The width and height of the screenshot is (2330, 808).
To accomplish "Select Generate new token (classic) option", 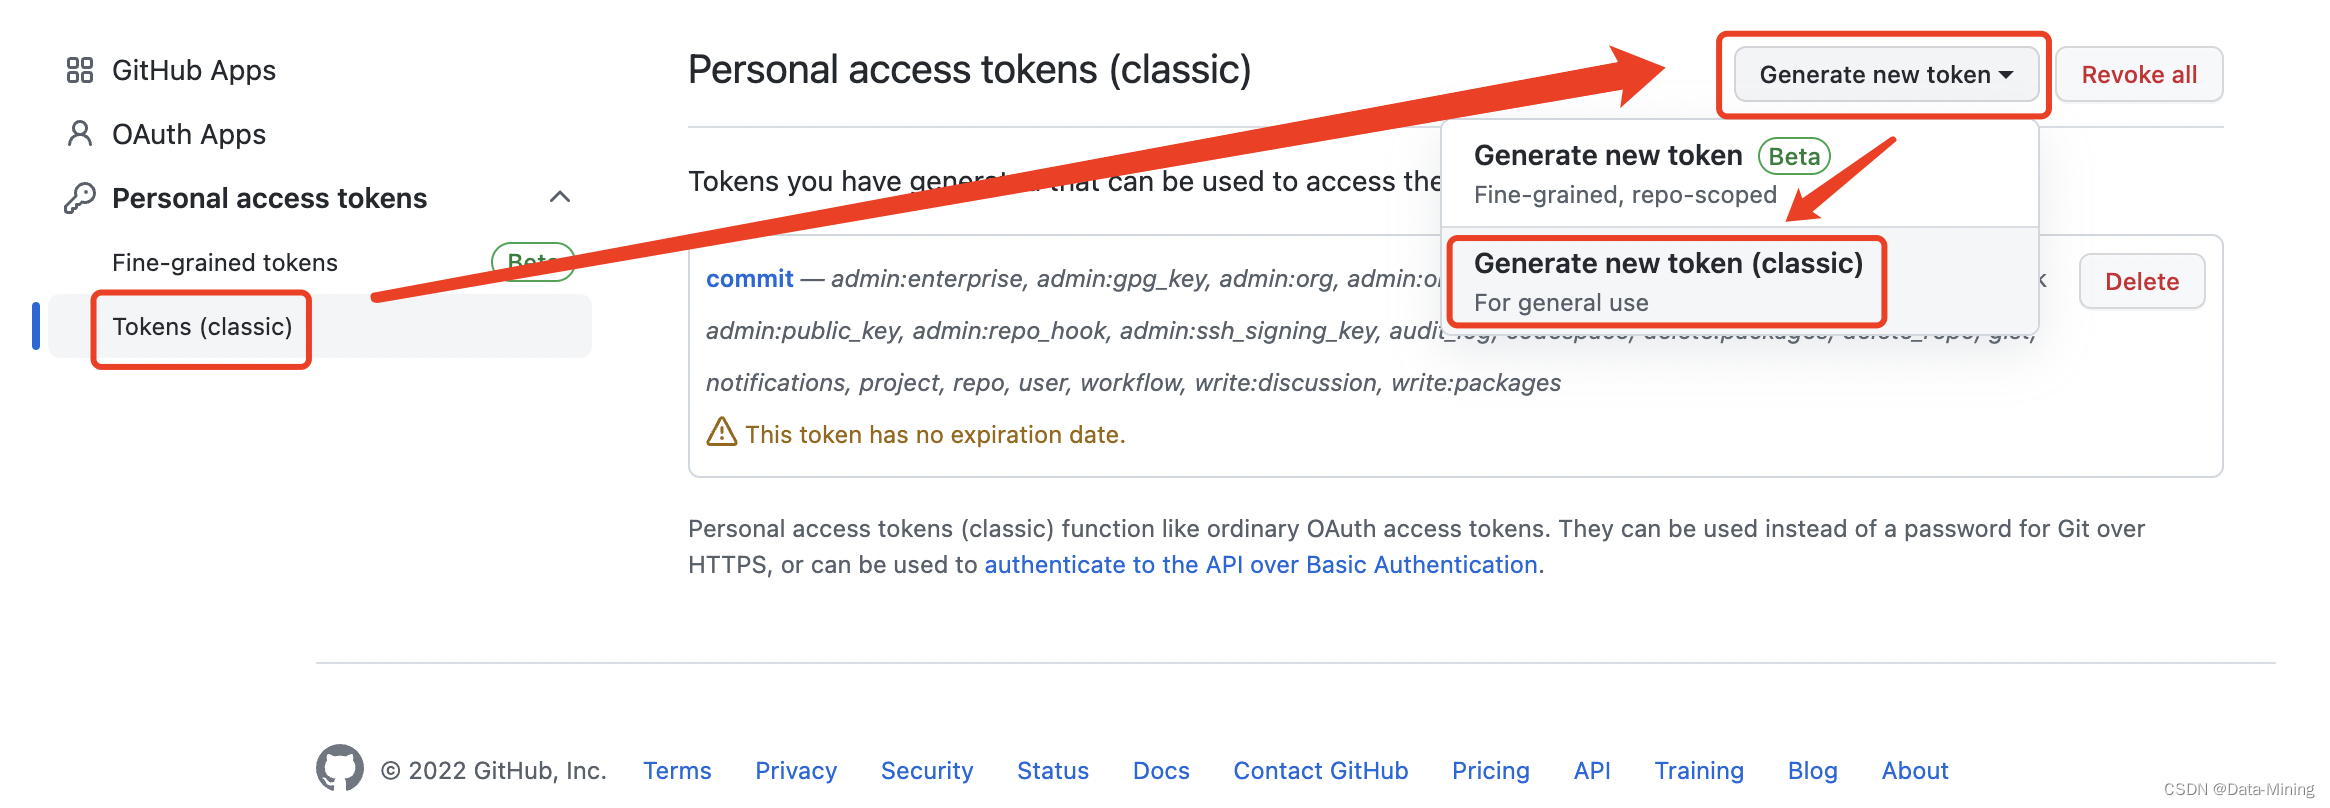I will click(x=1667, y=281).
